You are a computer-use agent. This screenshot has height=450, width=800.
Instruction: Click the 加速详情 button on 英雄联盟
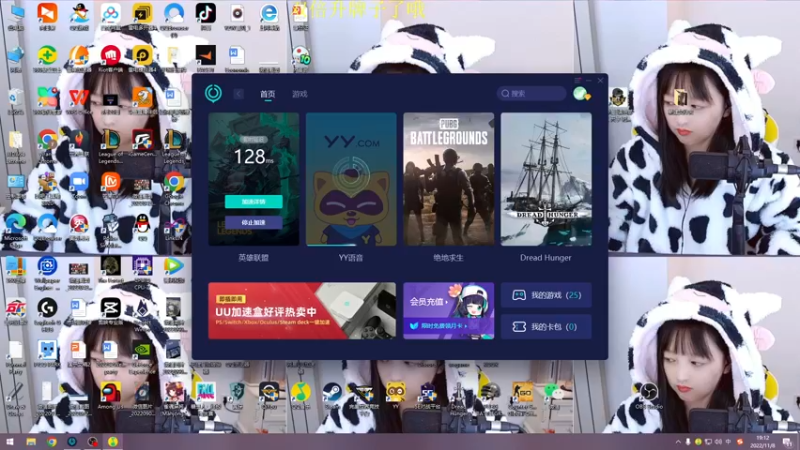coord(254,202)
